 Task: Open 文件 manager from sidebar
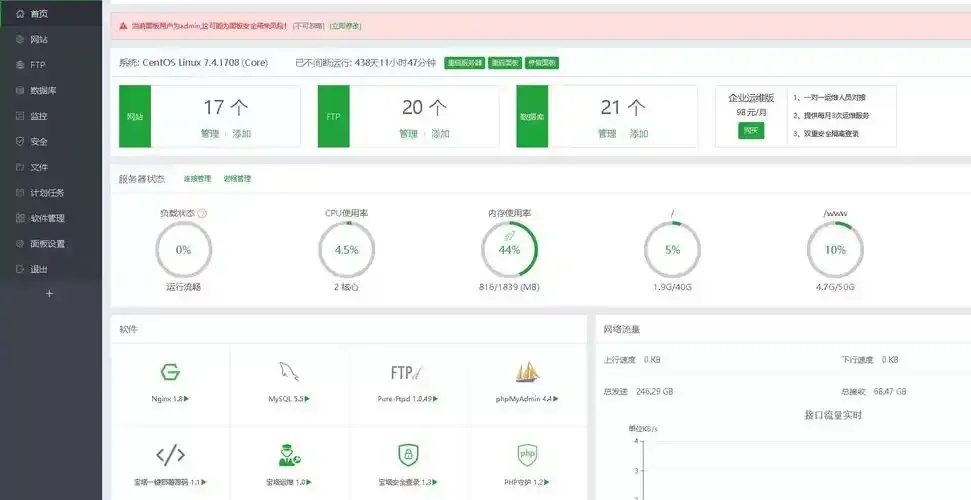coord(51,167)
